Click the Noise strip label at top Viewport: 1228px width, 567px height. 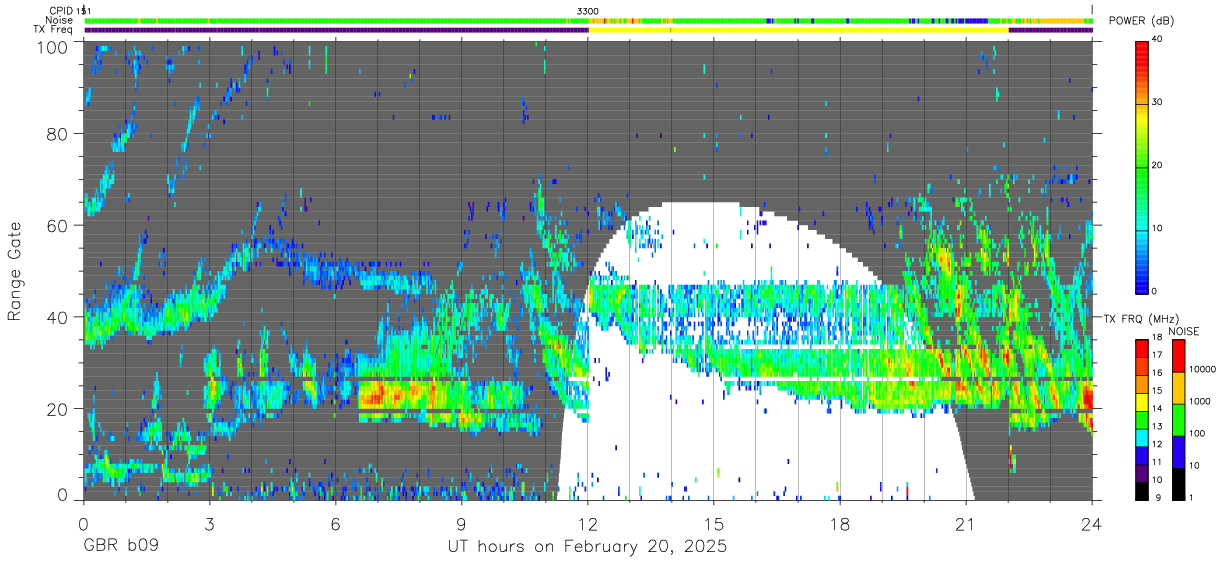(x=59, y=20)
